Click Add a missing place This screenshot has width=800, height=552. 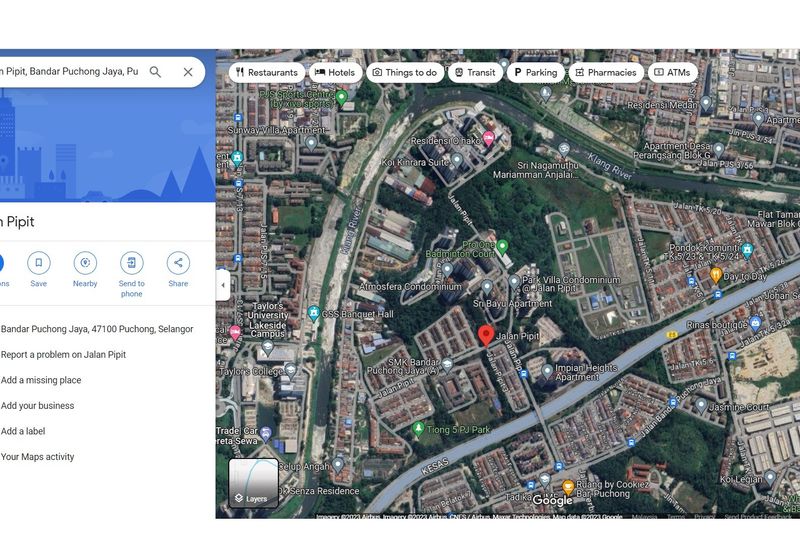[41, 380]
